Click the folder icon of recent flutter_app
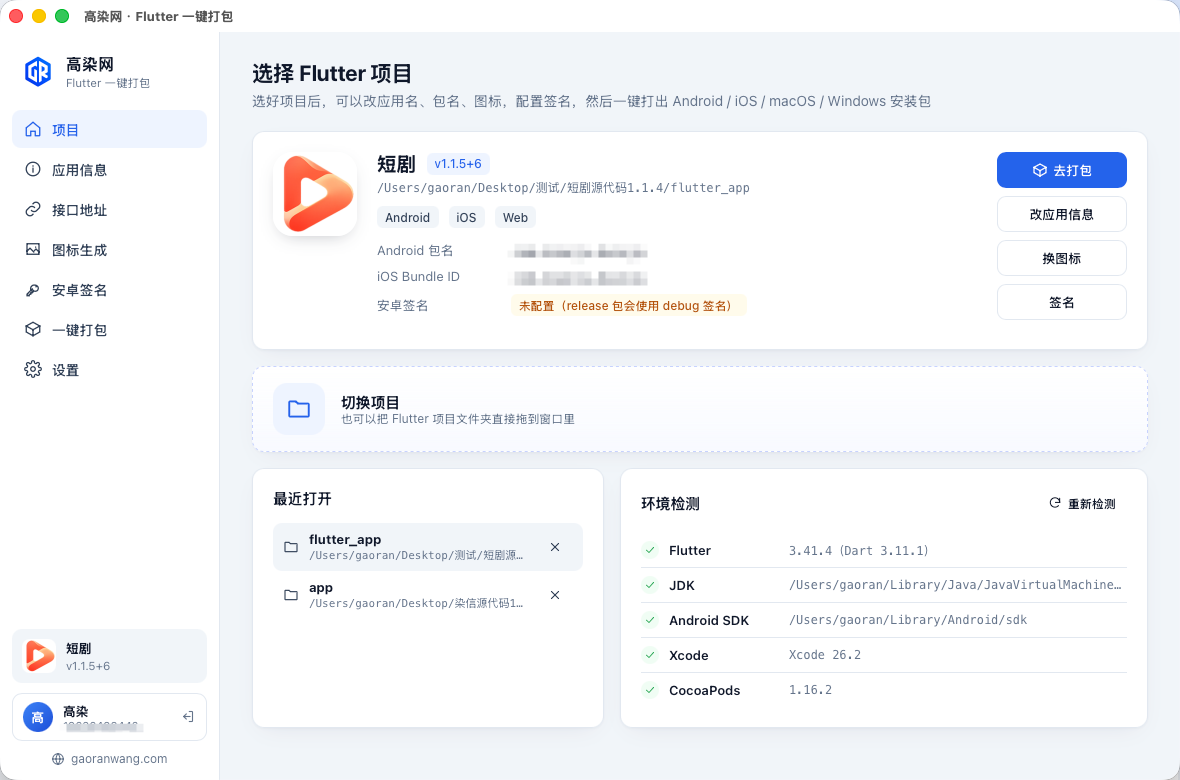Image resolution: width=1180 pixels, height=780 pixels. point(290,547)
